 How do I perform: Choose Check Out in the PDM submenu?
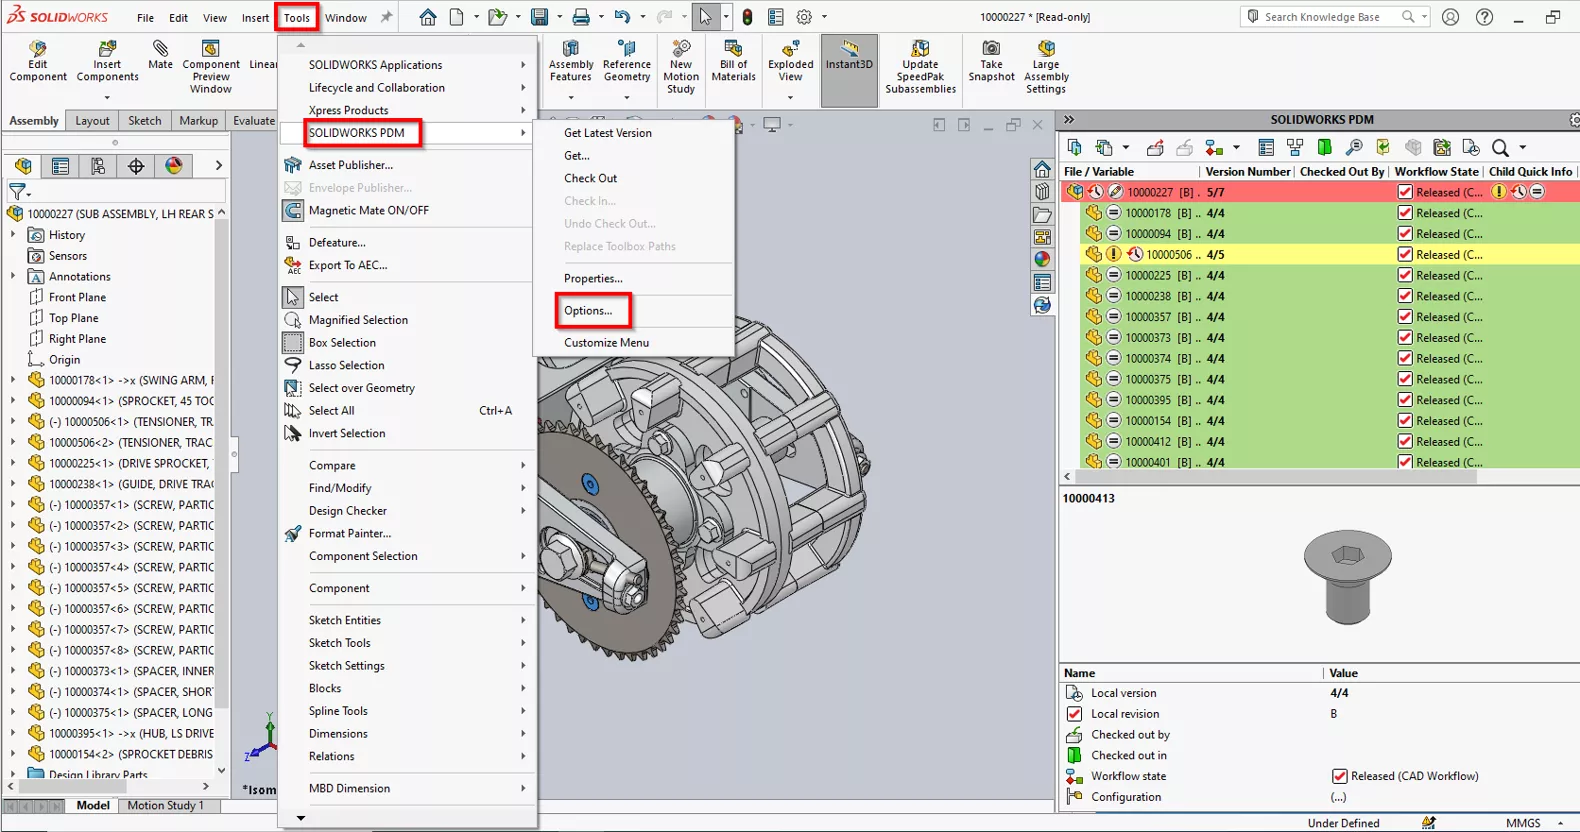coord(591,178)
